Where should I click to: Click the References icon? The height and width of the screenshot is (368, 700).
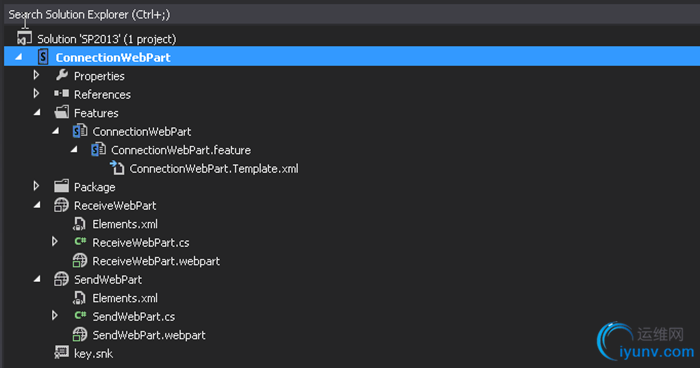click(x=62, y=93)
